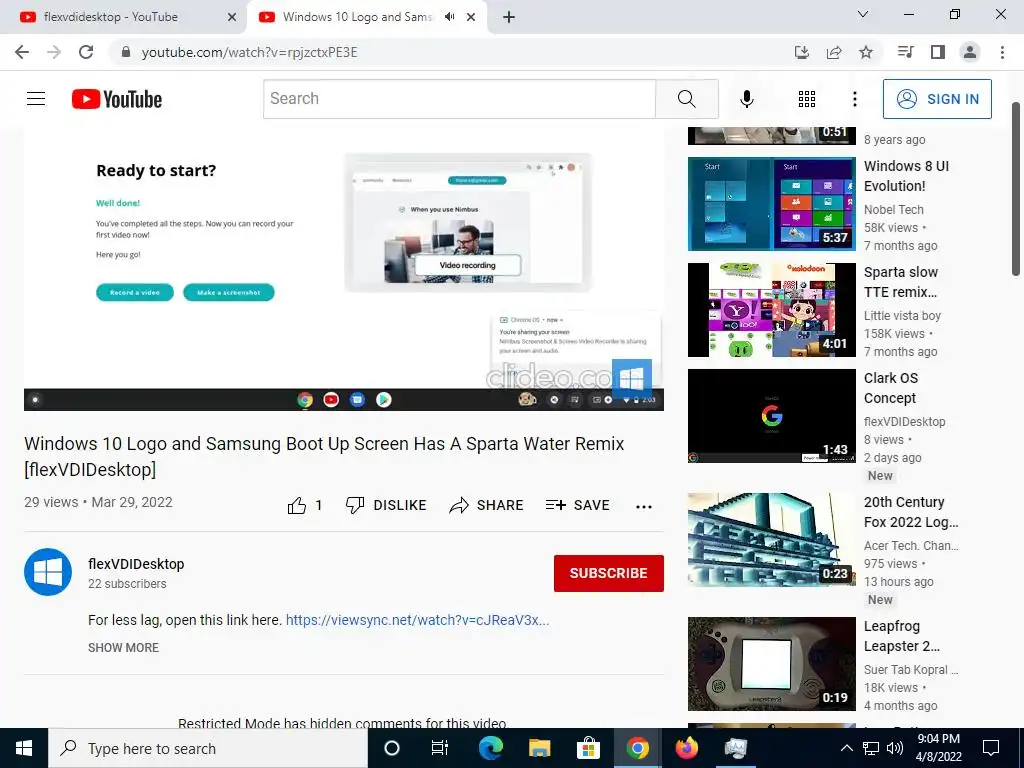
Task: Select the Windows 10 Logo video tab
Action: [x=357, y=17]
